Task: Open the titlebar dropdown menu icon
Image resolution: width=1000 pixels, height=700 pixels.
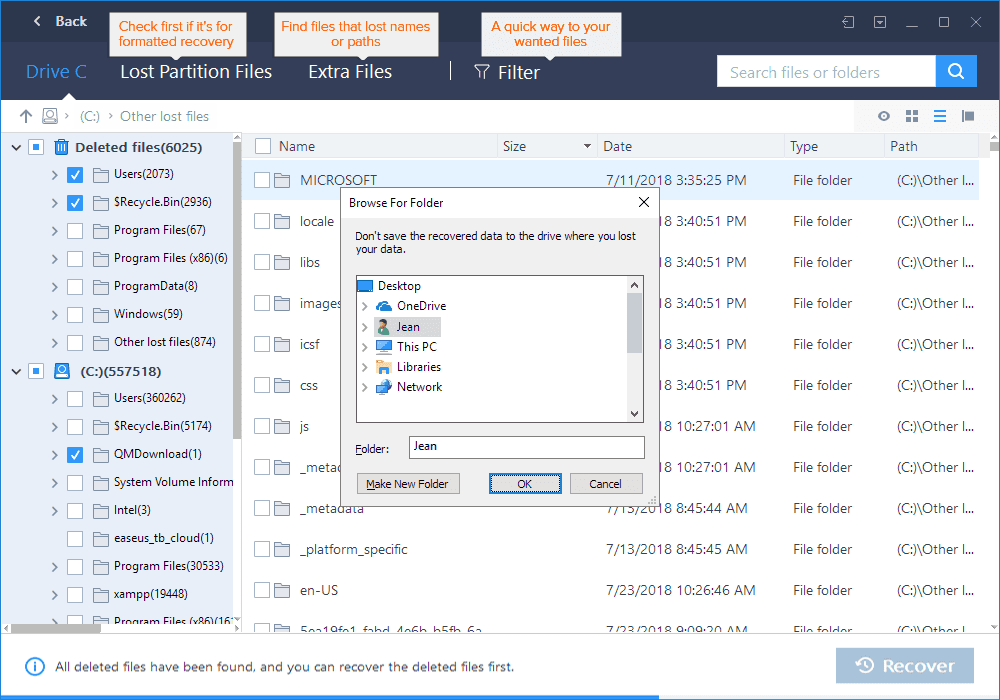Action: tap(880, 21)
